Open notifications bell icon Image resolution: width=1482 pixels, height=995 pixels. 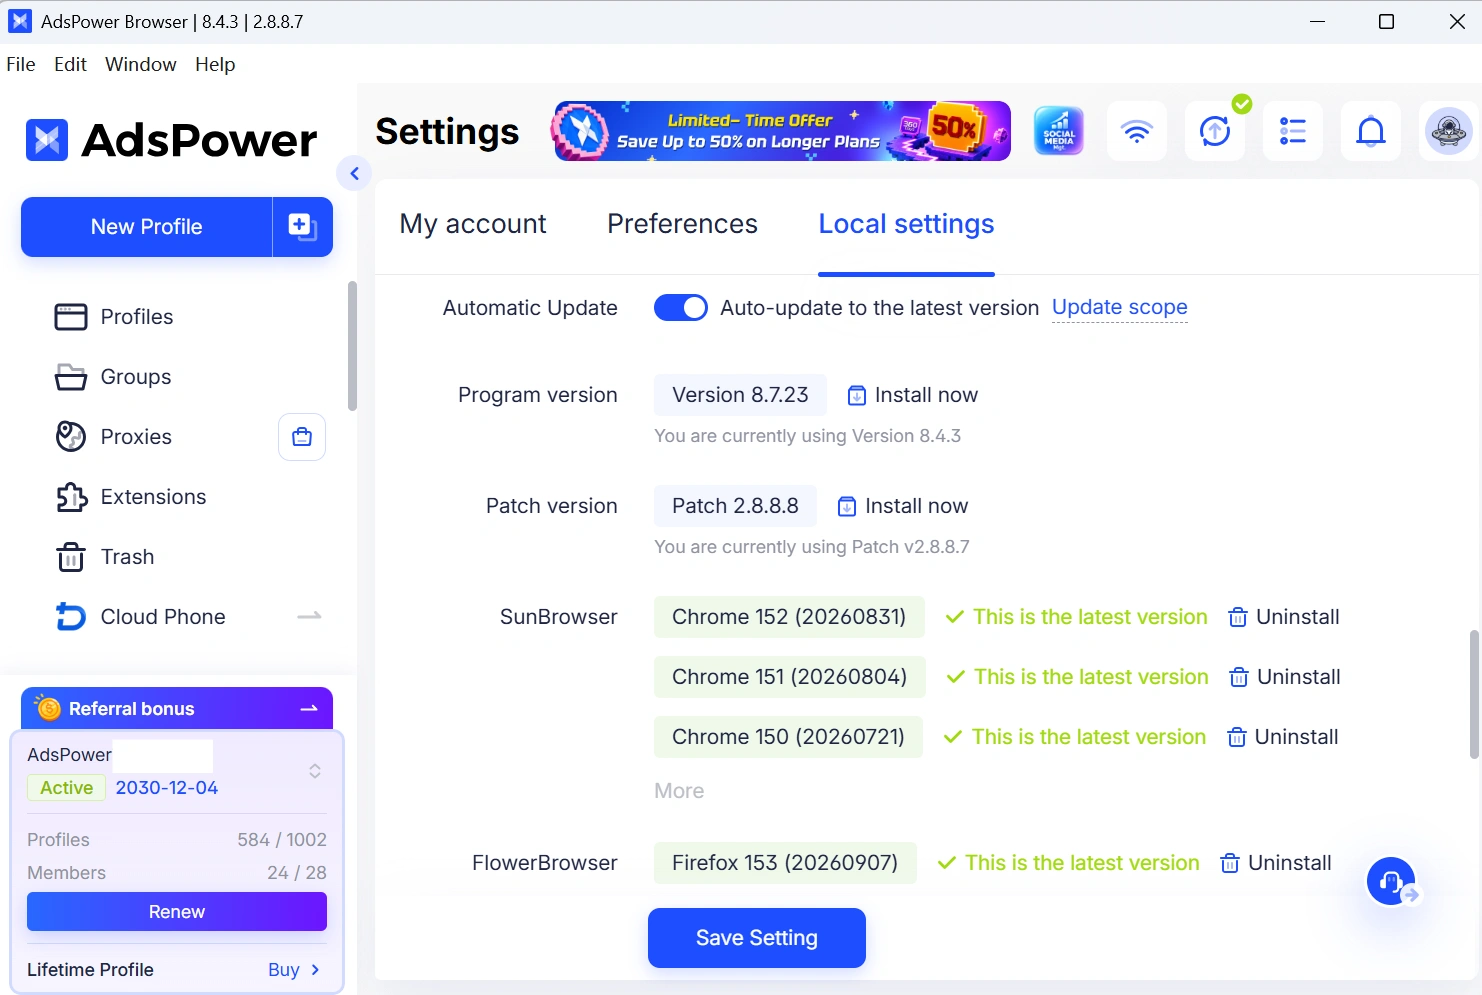1371,131
